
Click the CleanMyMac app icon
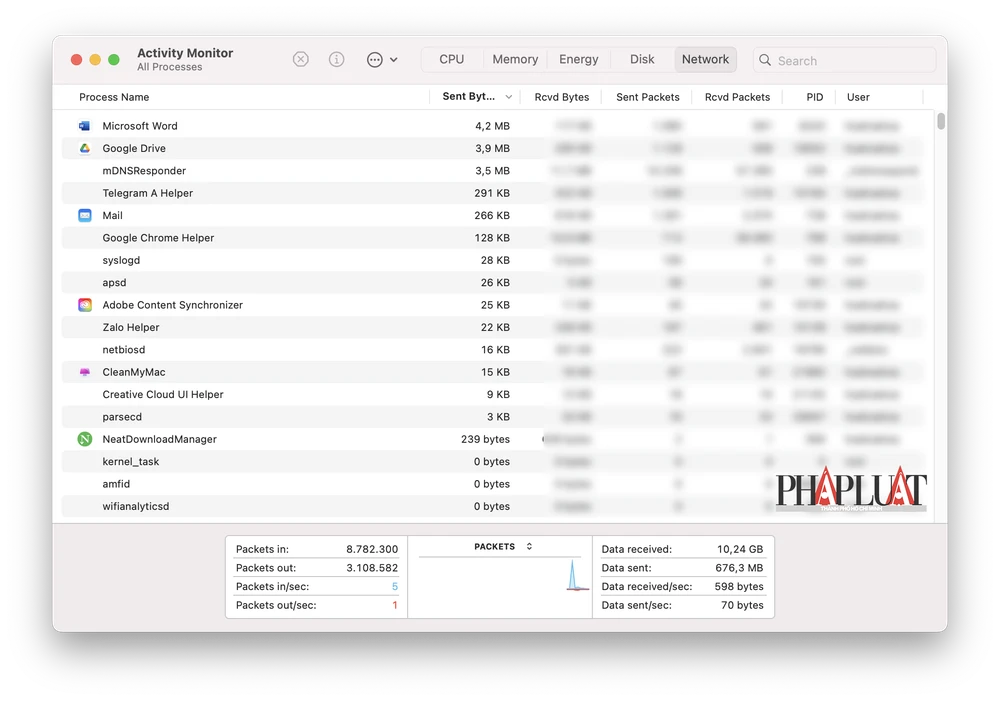pyautogui.click(x=85, y=372)
